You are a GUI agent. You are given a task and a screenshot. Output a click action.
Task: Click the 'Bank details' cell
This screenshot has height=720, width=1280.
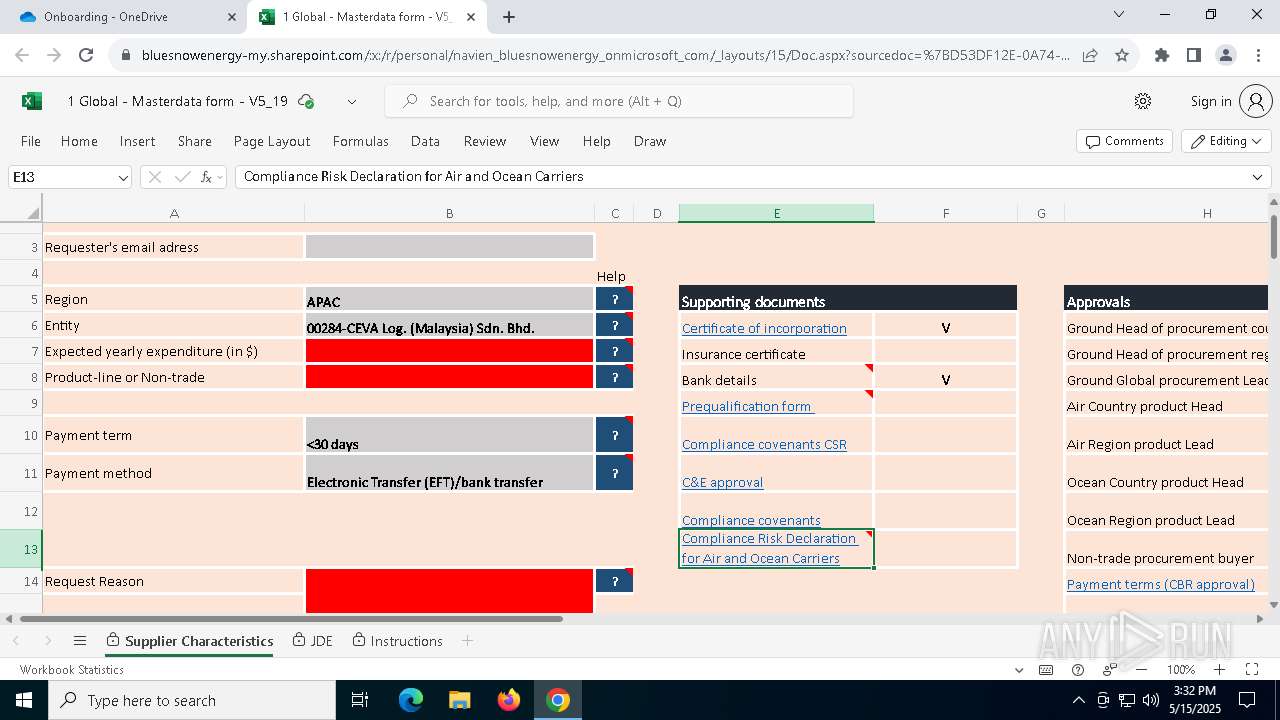point(776,380)
